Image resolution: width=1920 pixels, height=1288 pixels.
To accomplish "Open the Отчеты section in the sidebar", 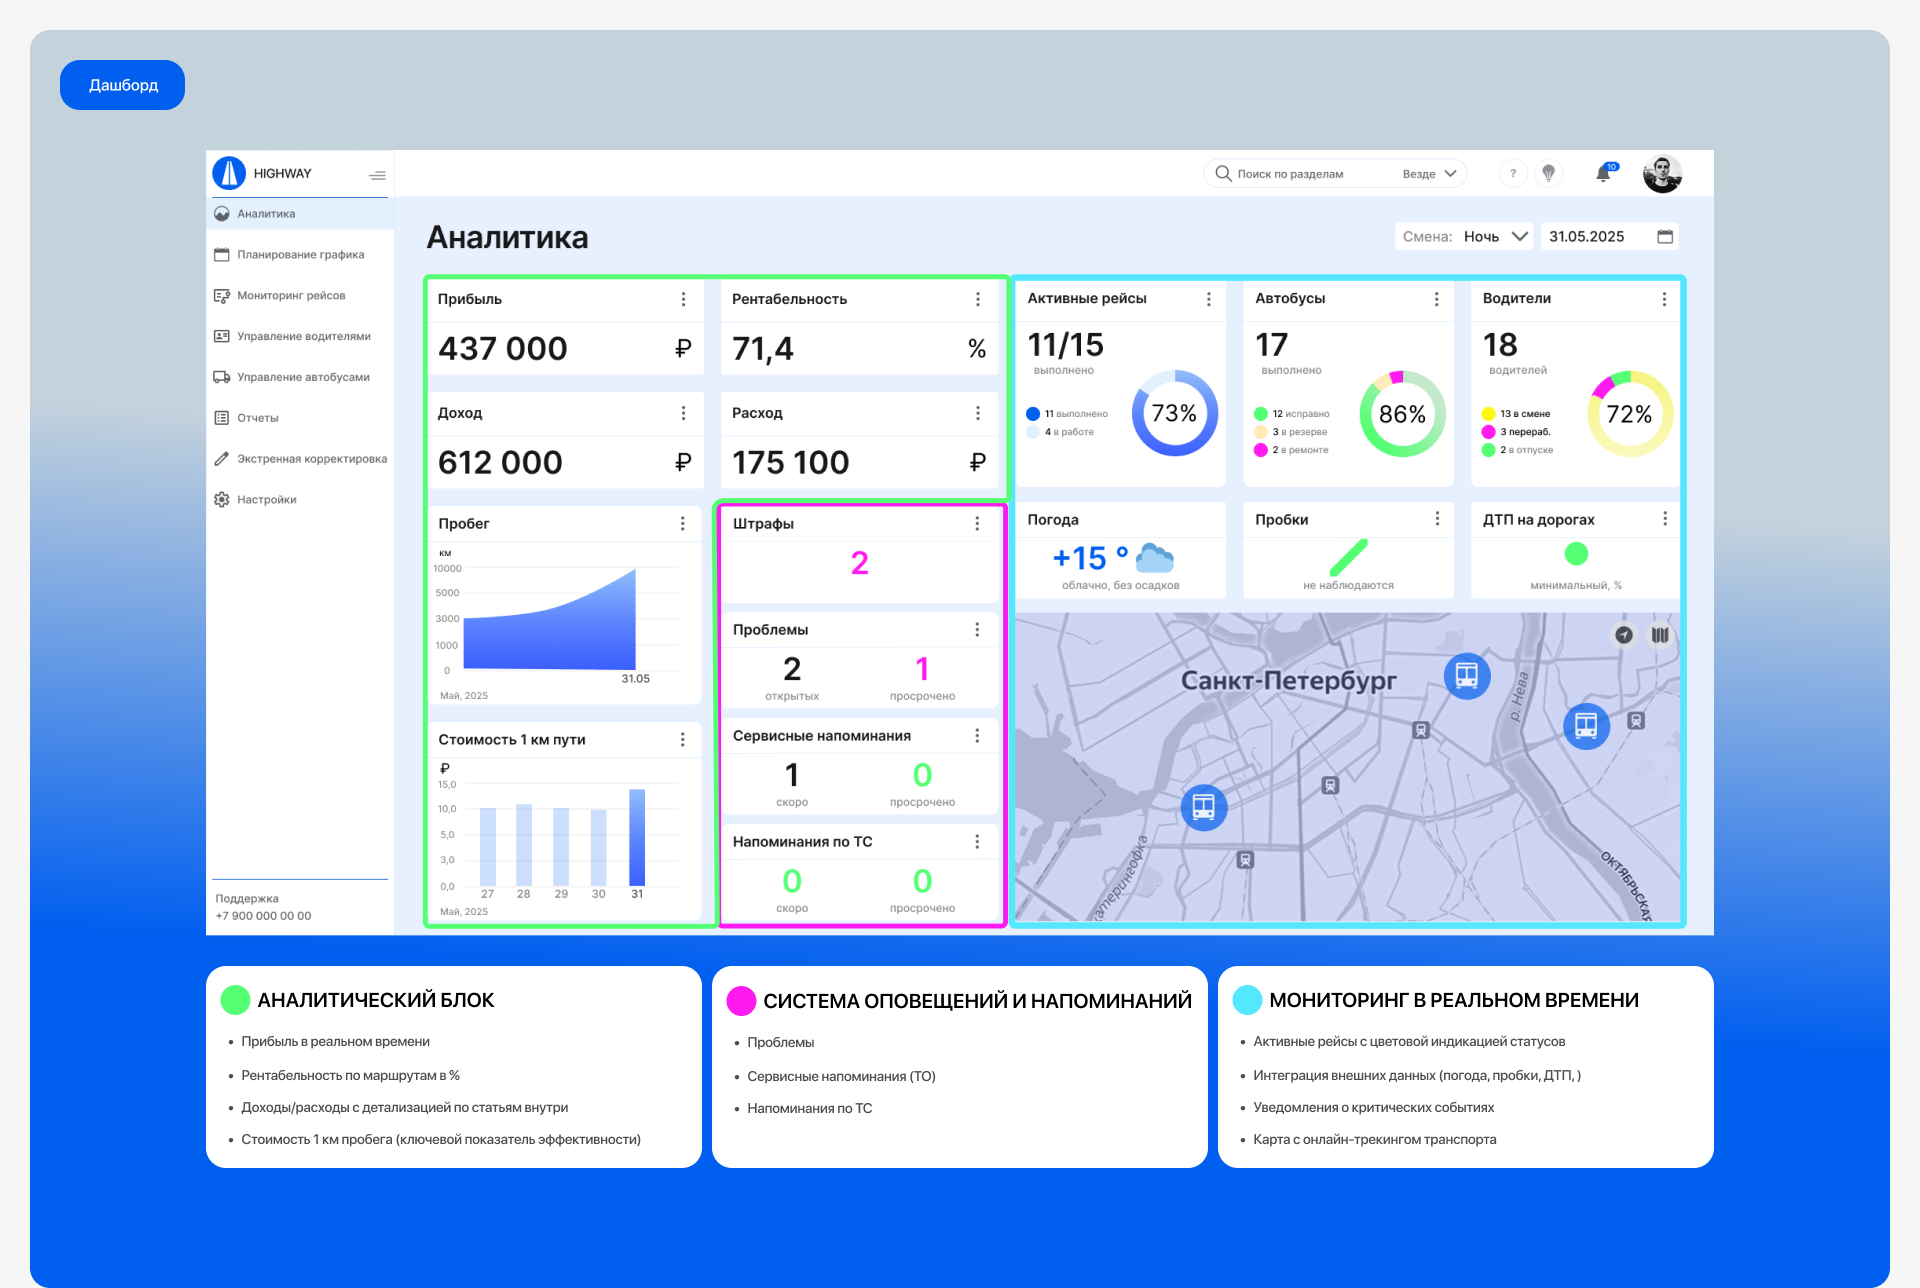I will coord(257,417).
